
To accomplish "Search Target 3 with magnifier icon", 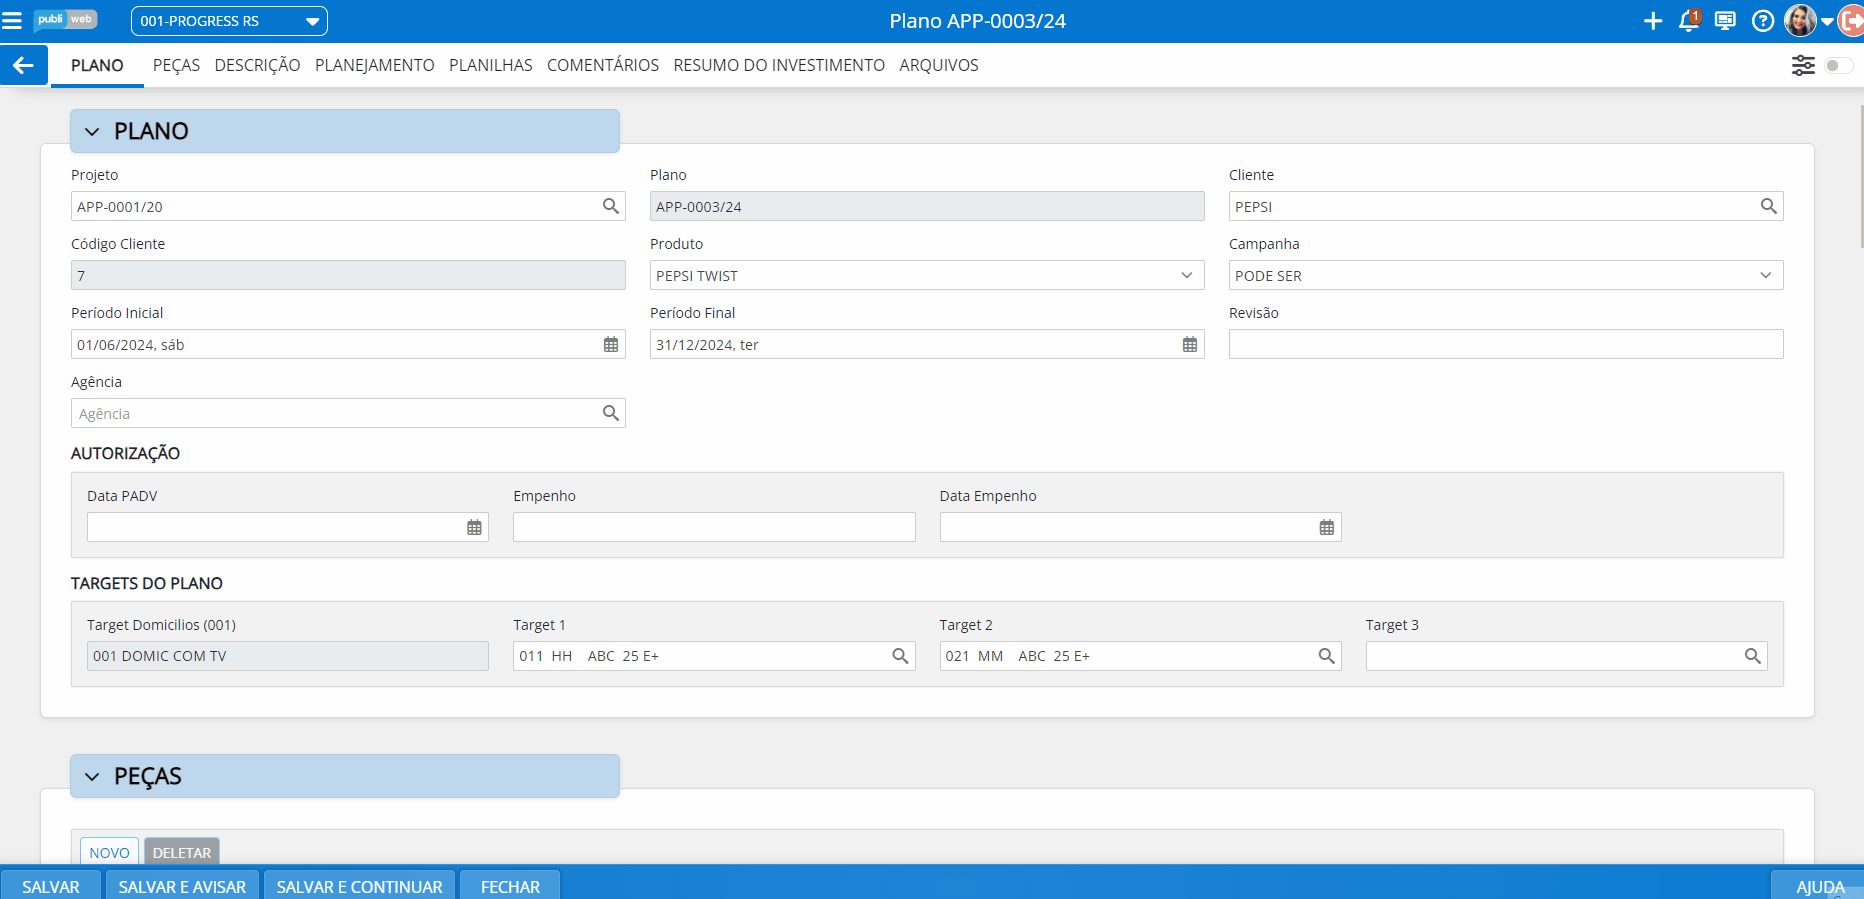I will point(1753,656).
